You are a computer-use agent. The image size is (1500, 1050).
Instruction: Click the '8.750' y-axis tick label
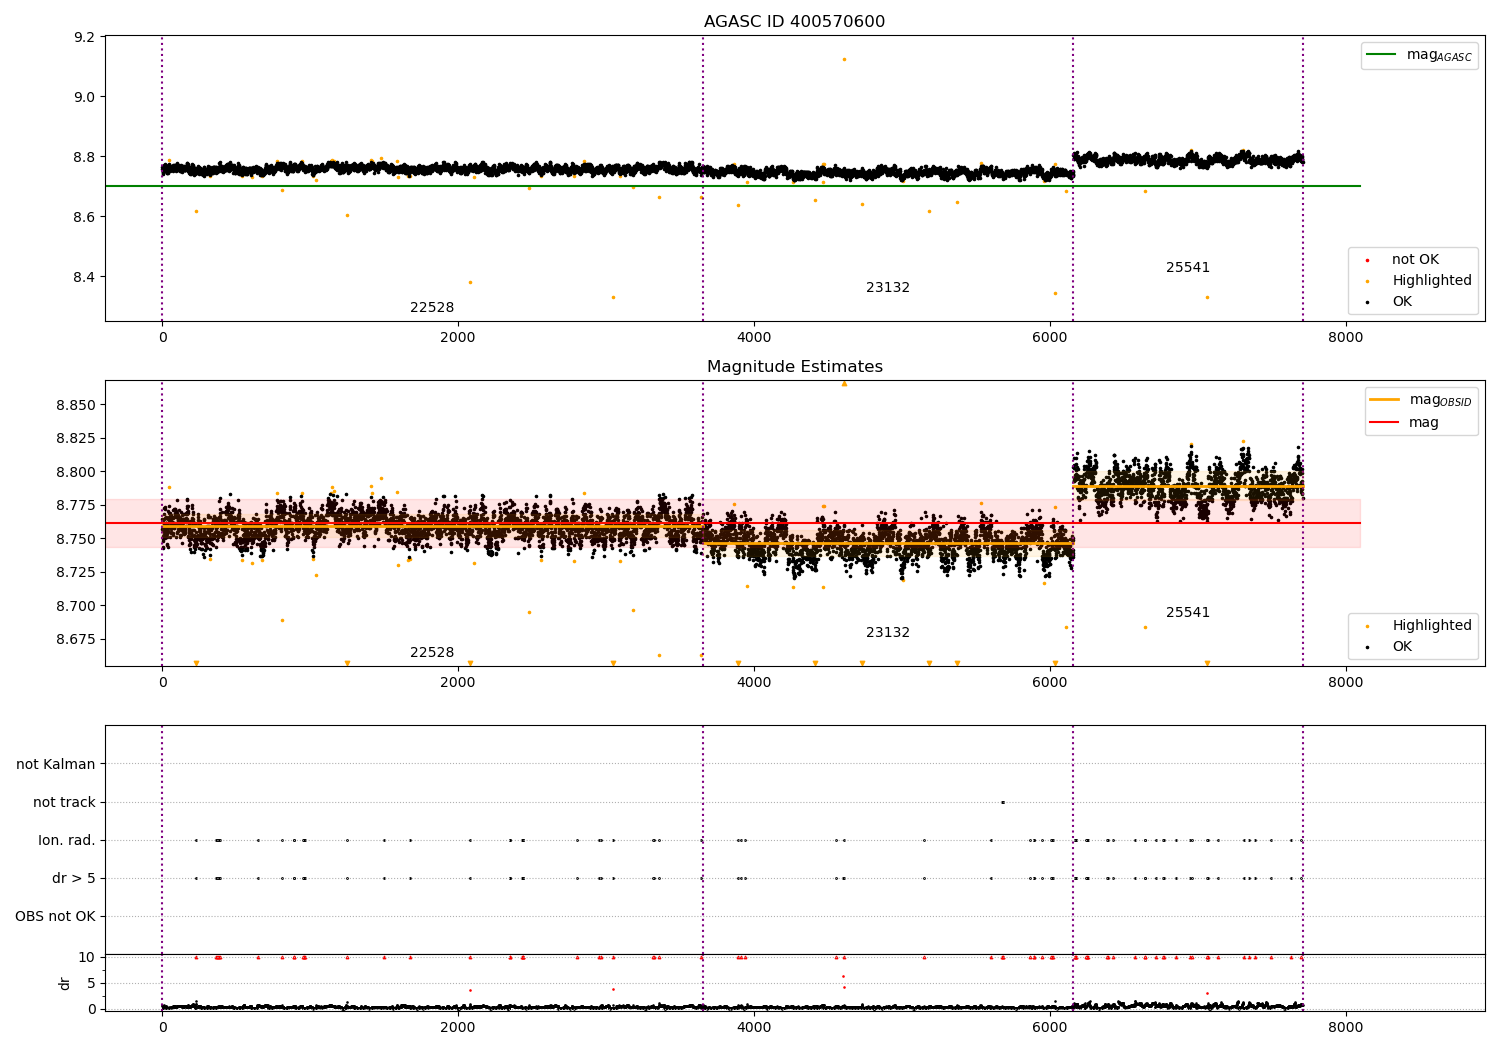pos(77,540)
